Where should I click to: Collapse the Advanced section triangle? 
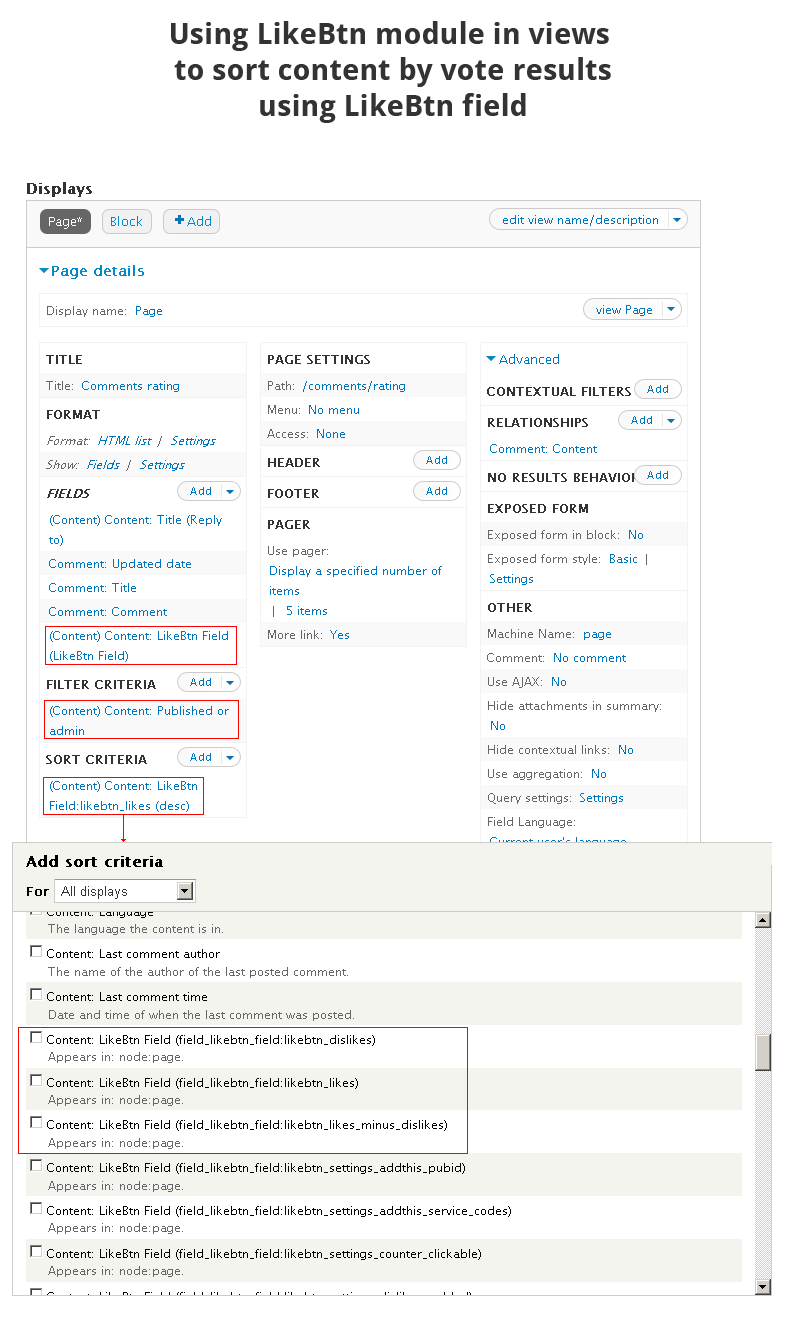491,359
